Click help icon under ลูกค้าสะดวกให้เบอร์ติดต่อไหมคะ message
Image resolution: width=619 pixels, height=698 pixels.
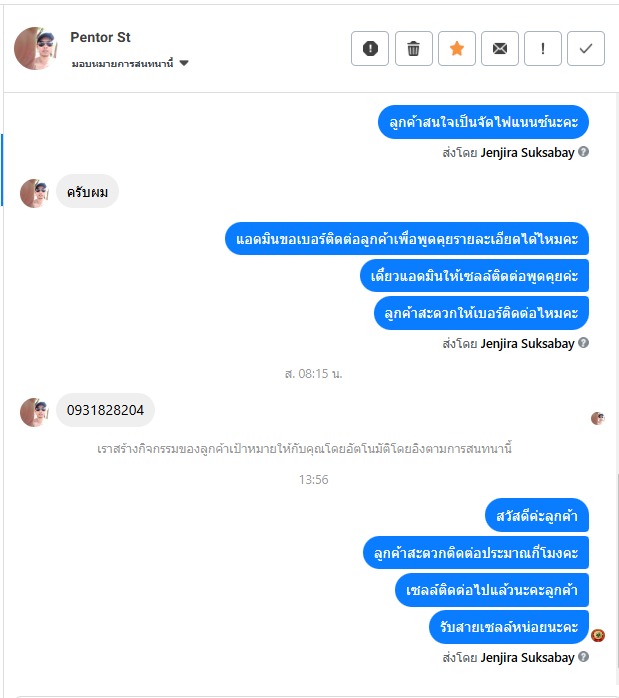(x=583, y=343)
